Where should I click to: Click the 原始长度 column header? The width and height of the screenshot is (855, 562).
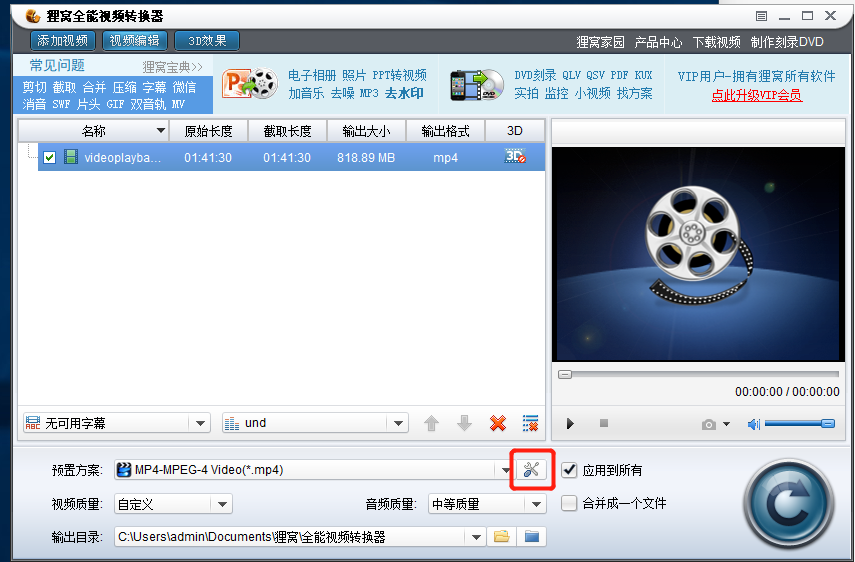pos(208,131)
